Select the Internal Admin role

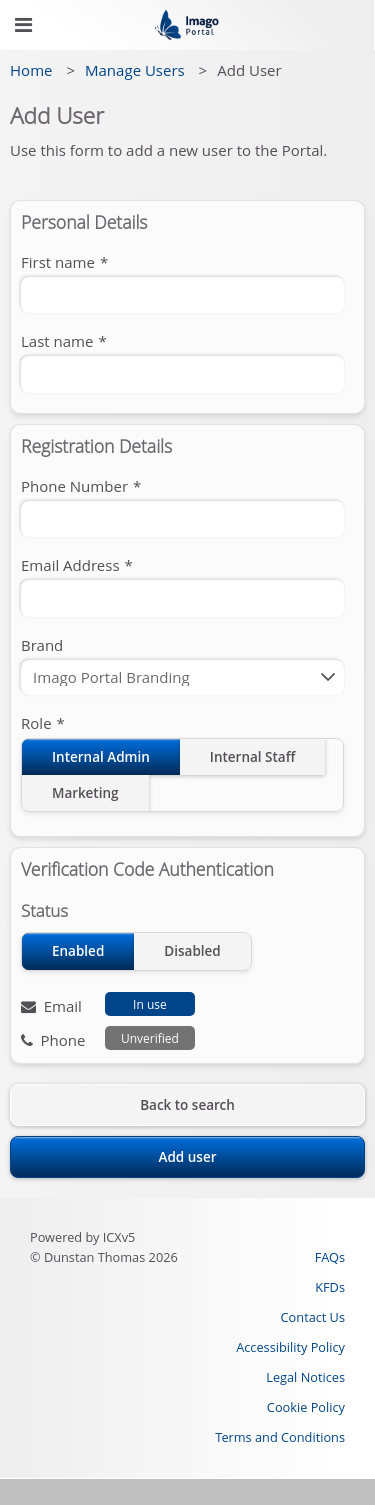(101, 757)
